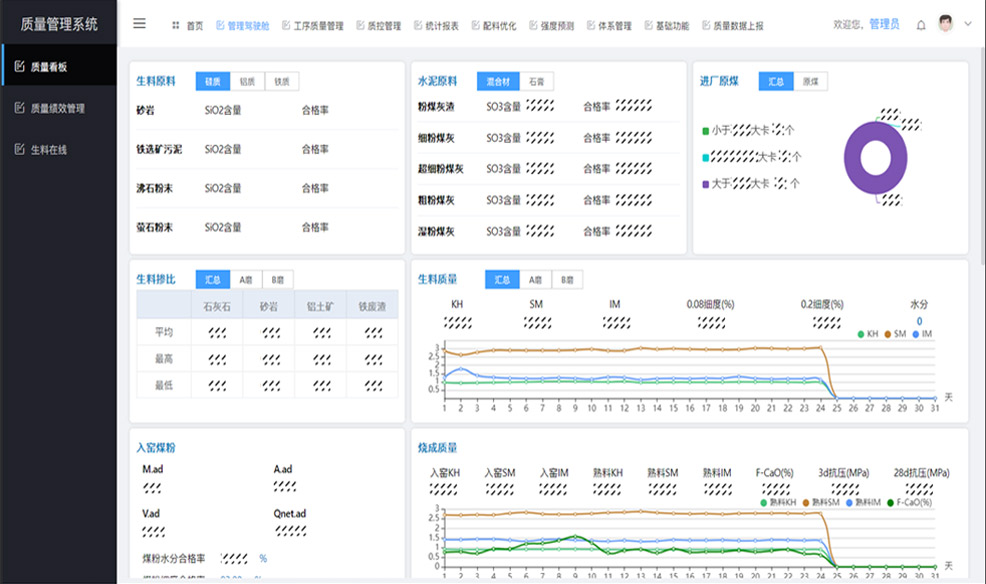
Task: Click the icon beside 统计报表
Action: click(x=417, y=26)
